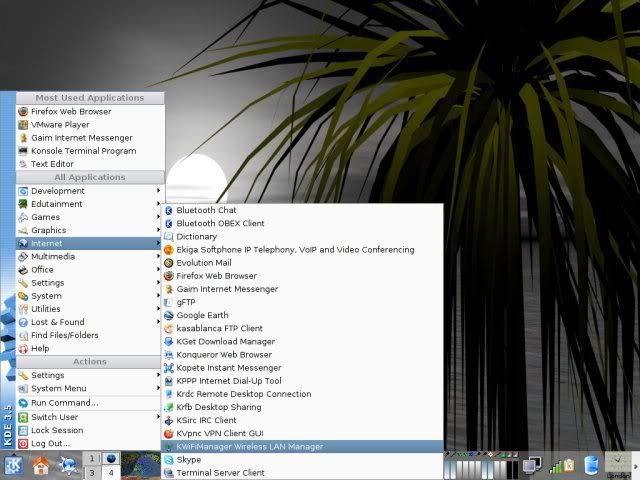Launch KVpnc VPN Client GUI
Image resolution: width=640 pixels, height=480 pixels.
click(x=302, y=433)
